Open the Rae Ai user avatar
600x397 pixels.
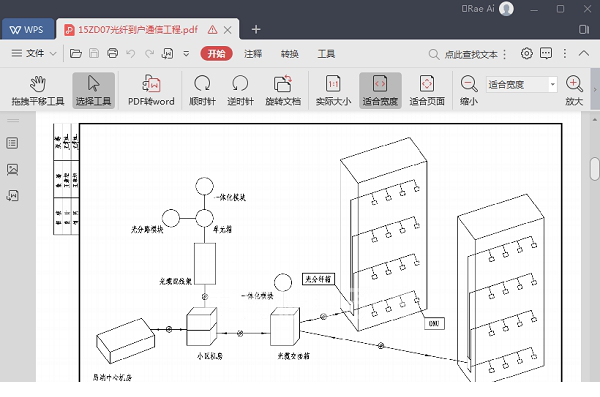[506, 9]
